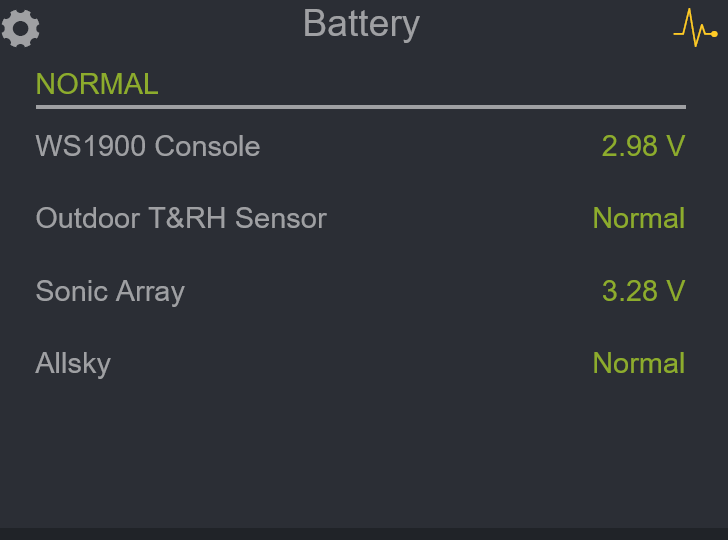The width and height of the screenshot is (728, 540).
Task: Select the Sonic Array label
Action: point(110,292)
